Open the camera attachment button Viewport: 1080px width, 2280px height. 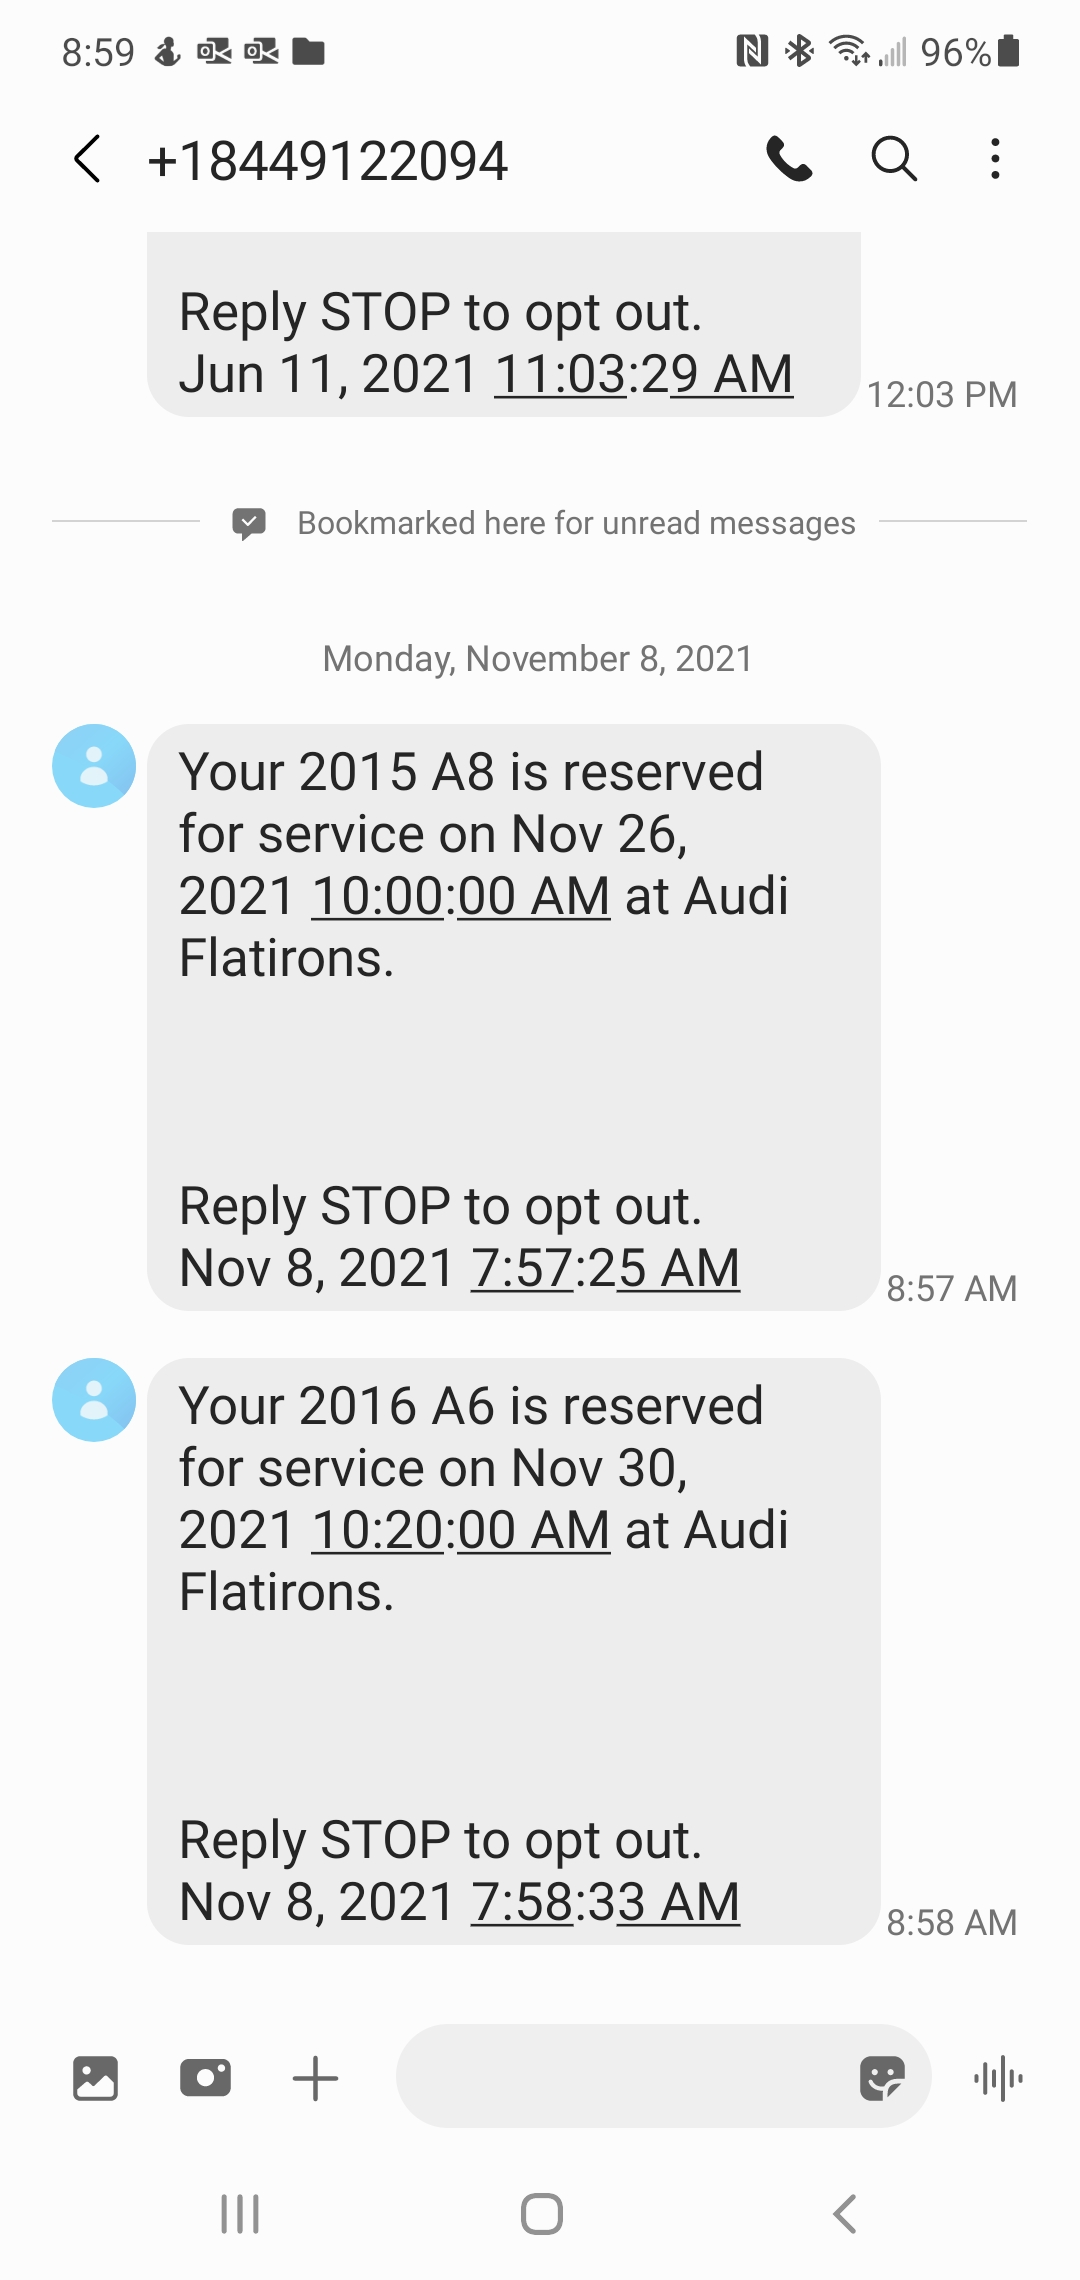click(x=205, y=2078)
